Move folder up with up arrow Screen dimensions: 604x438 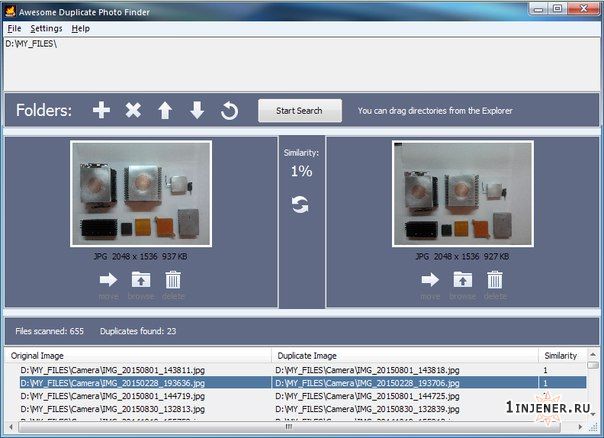(165, 111)
